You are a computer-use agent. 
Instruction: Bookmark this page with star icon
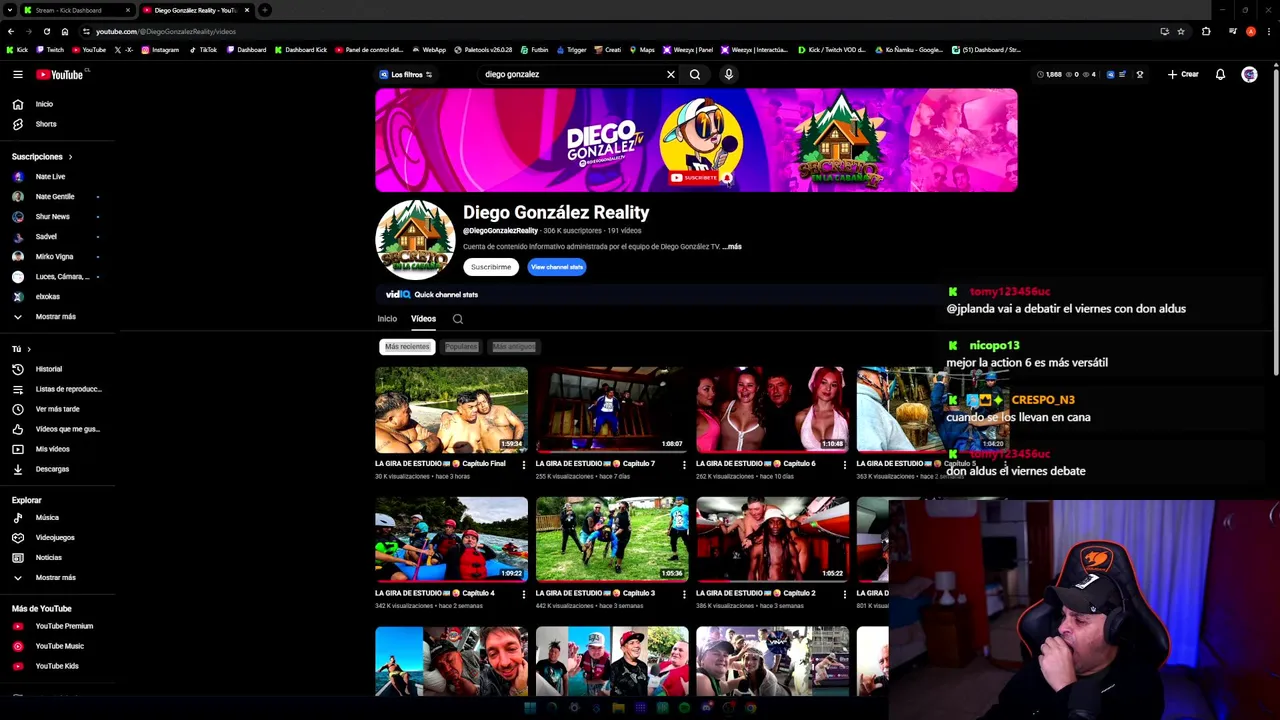click(1181, 31)
